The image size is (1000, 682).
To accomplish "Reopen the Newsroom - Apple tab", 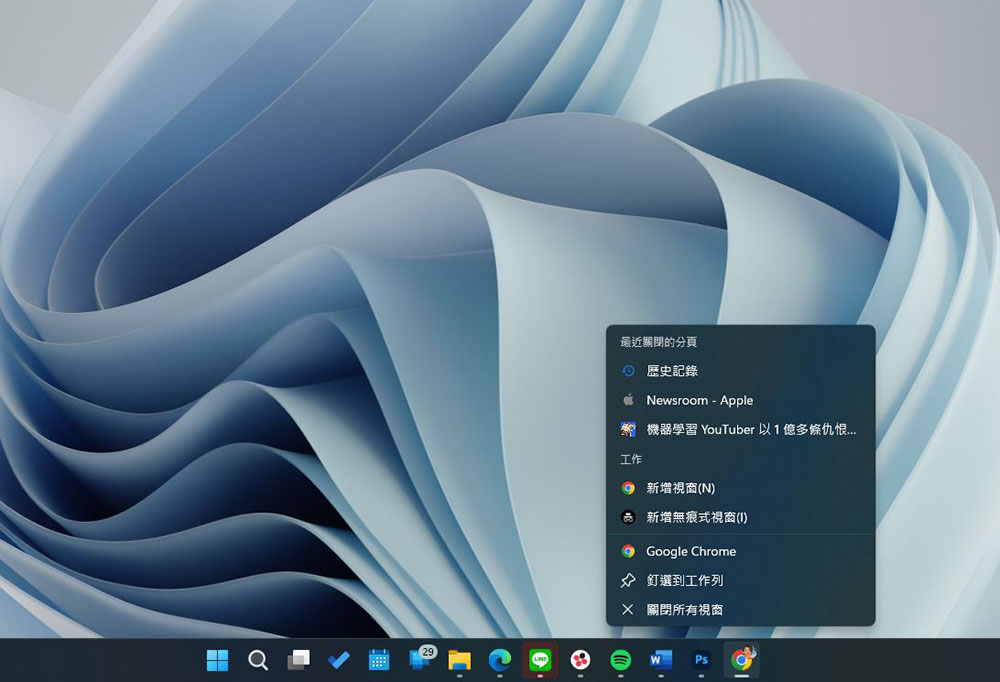I will (699, 400).
